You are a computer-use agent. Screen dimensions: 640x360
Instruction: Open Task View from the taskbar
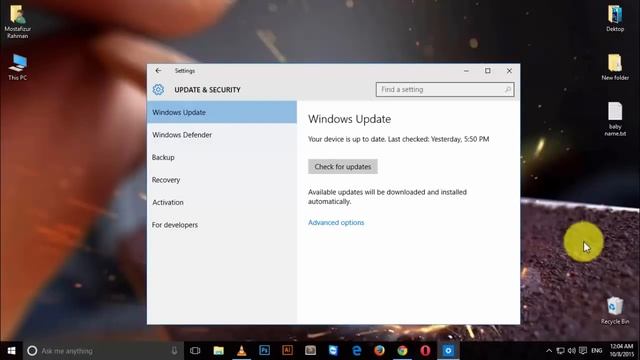pos(195,351)
